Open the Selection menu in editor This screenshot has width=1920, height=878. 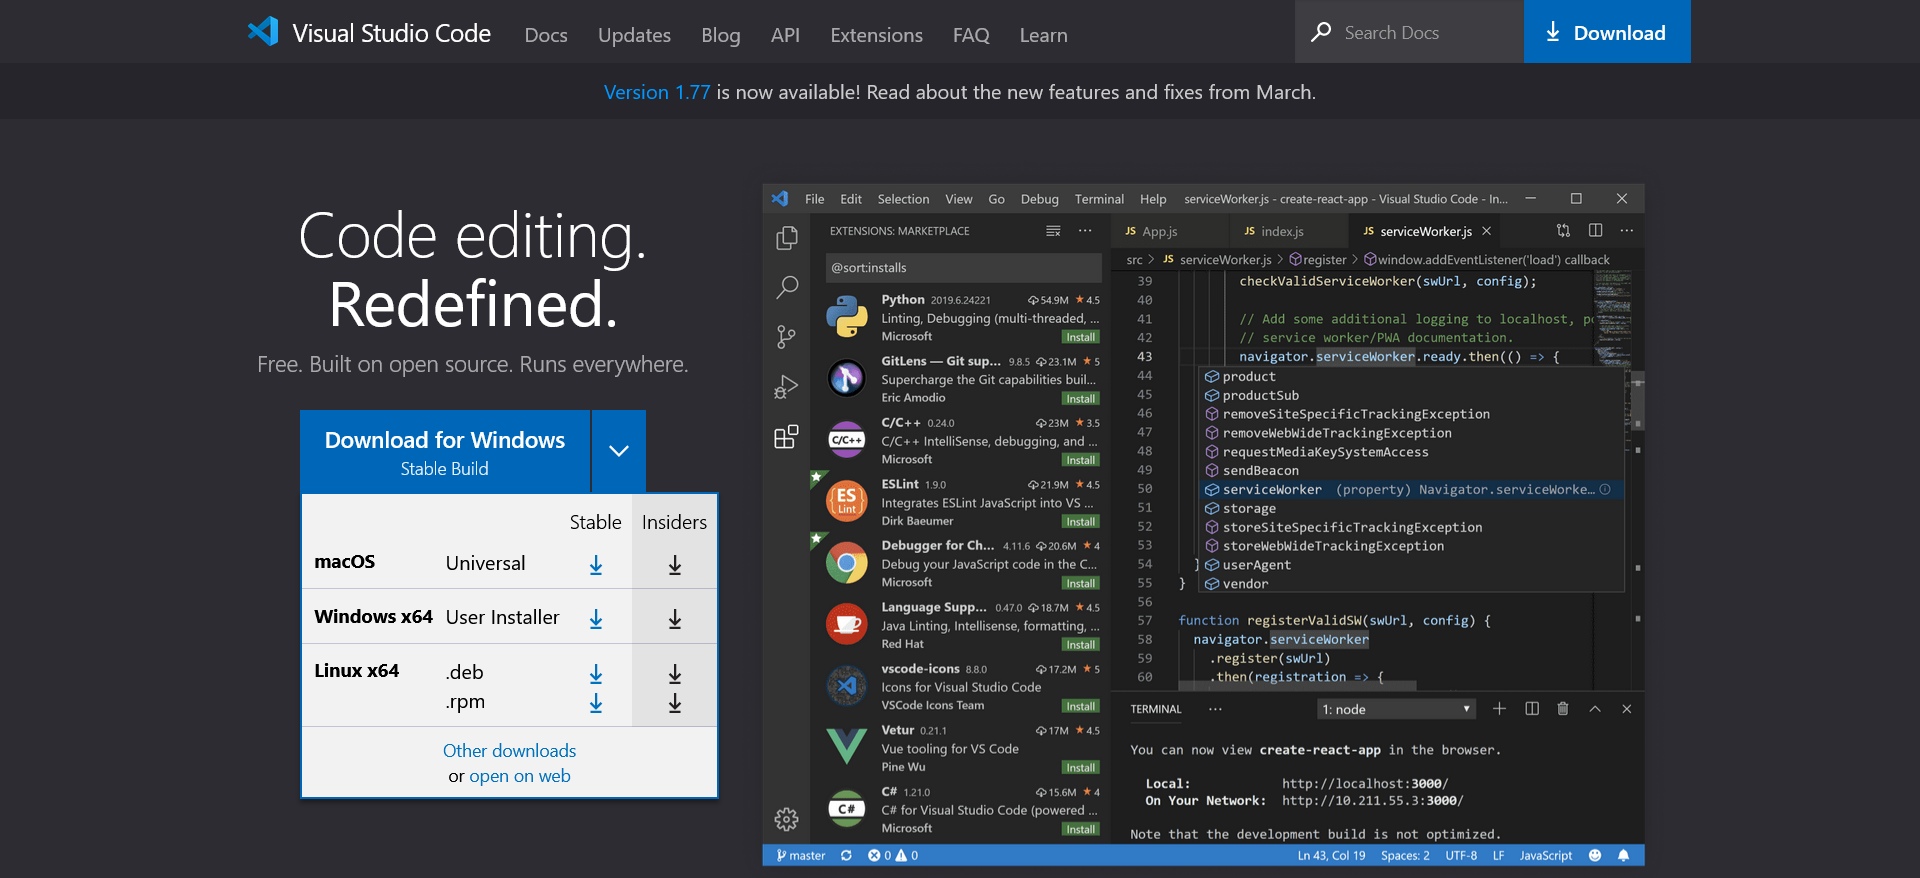tap(903, 199)
